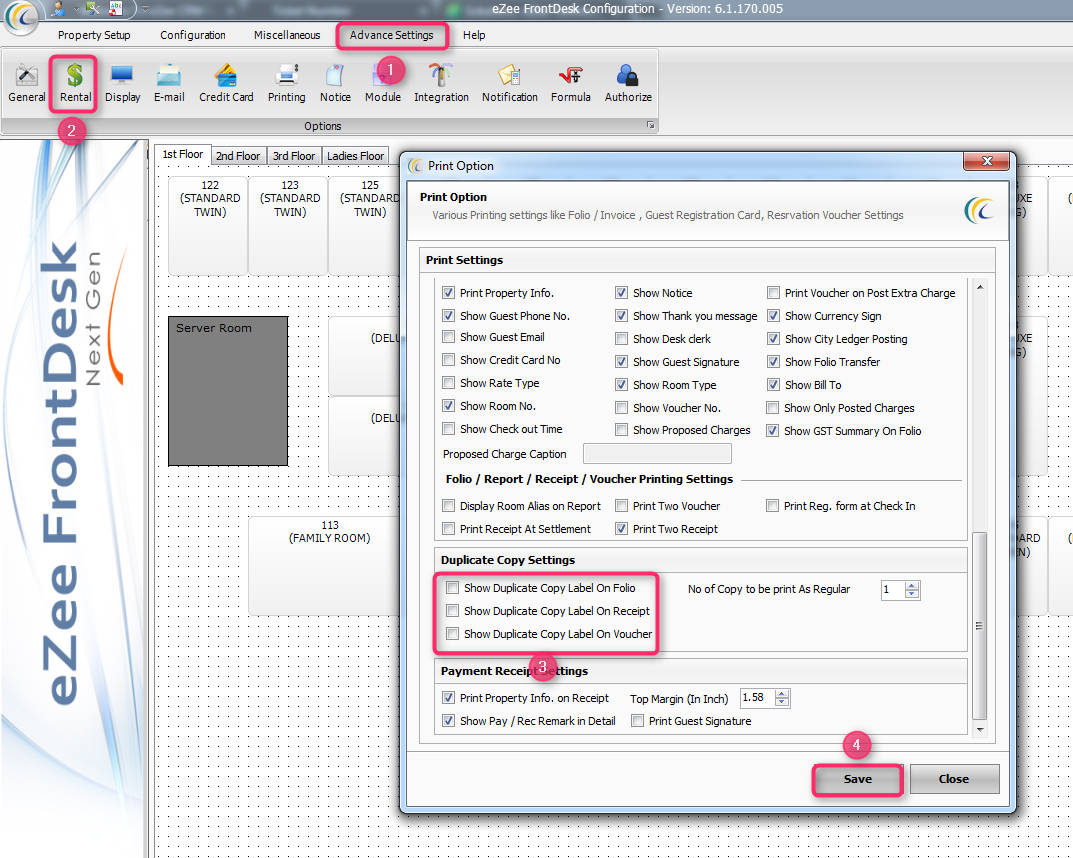Click Print Settings scroll down arrow
The image size is (1073, 858).
pyautogui.click(x=980, y=729)
